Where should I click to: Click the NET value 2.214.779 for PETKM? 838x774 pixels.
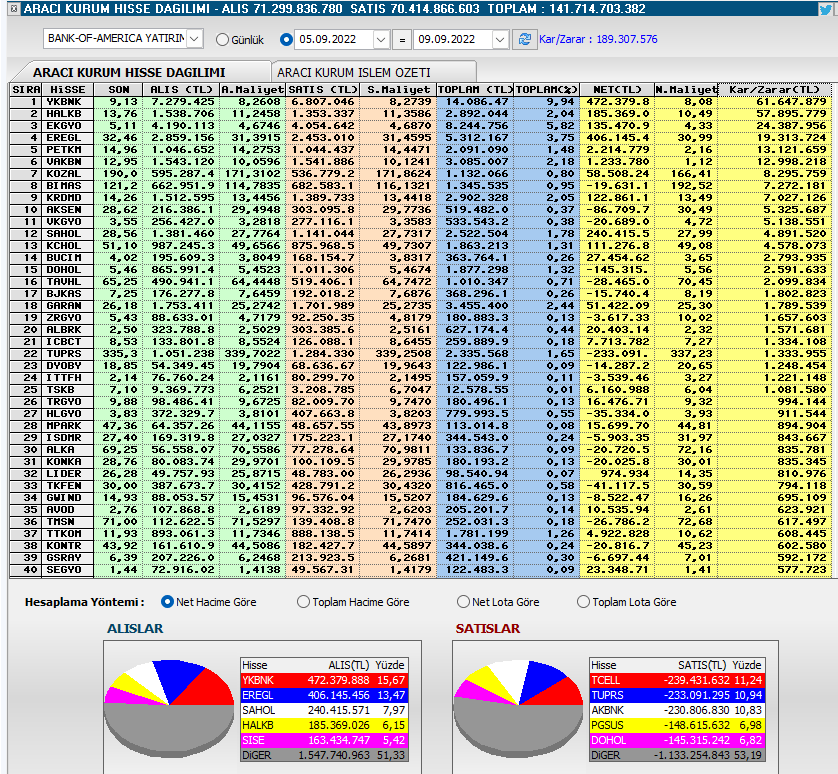pos(617,150)
